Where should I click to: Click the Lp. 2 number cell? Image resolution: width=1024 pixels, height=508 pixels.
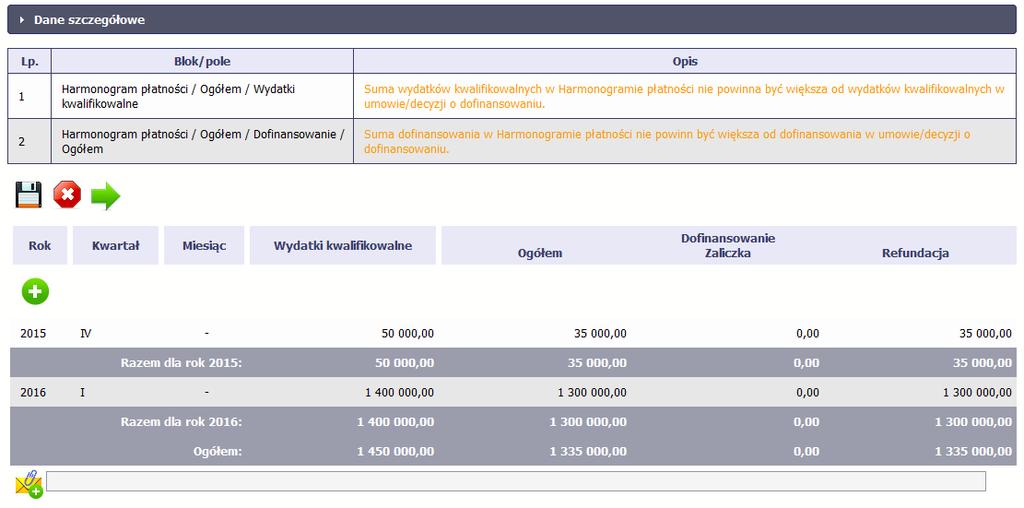(29, 141)
